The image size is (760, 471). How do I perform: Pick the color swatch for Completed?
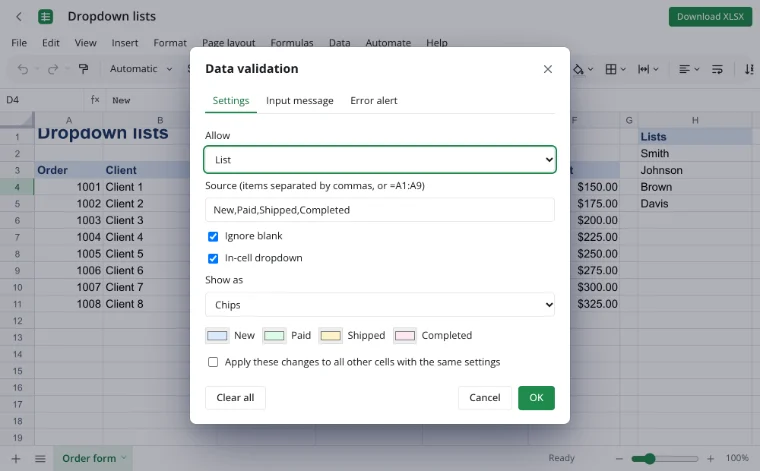click(x=405, y=336)
